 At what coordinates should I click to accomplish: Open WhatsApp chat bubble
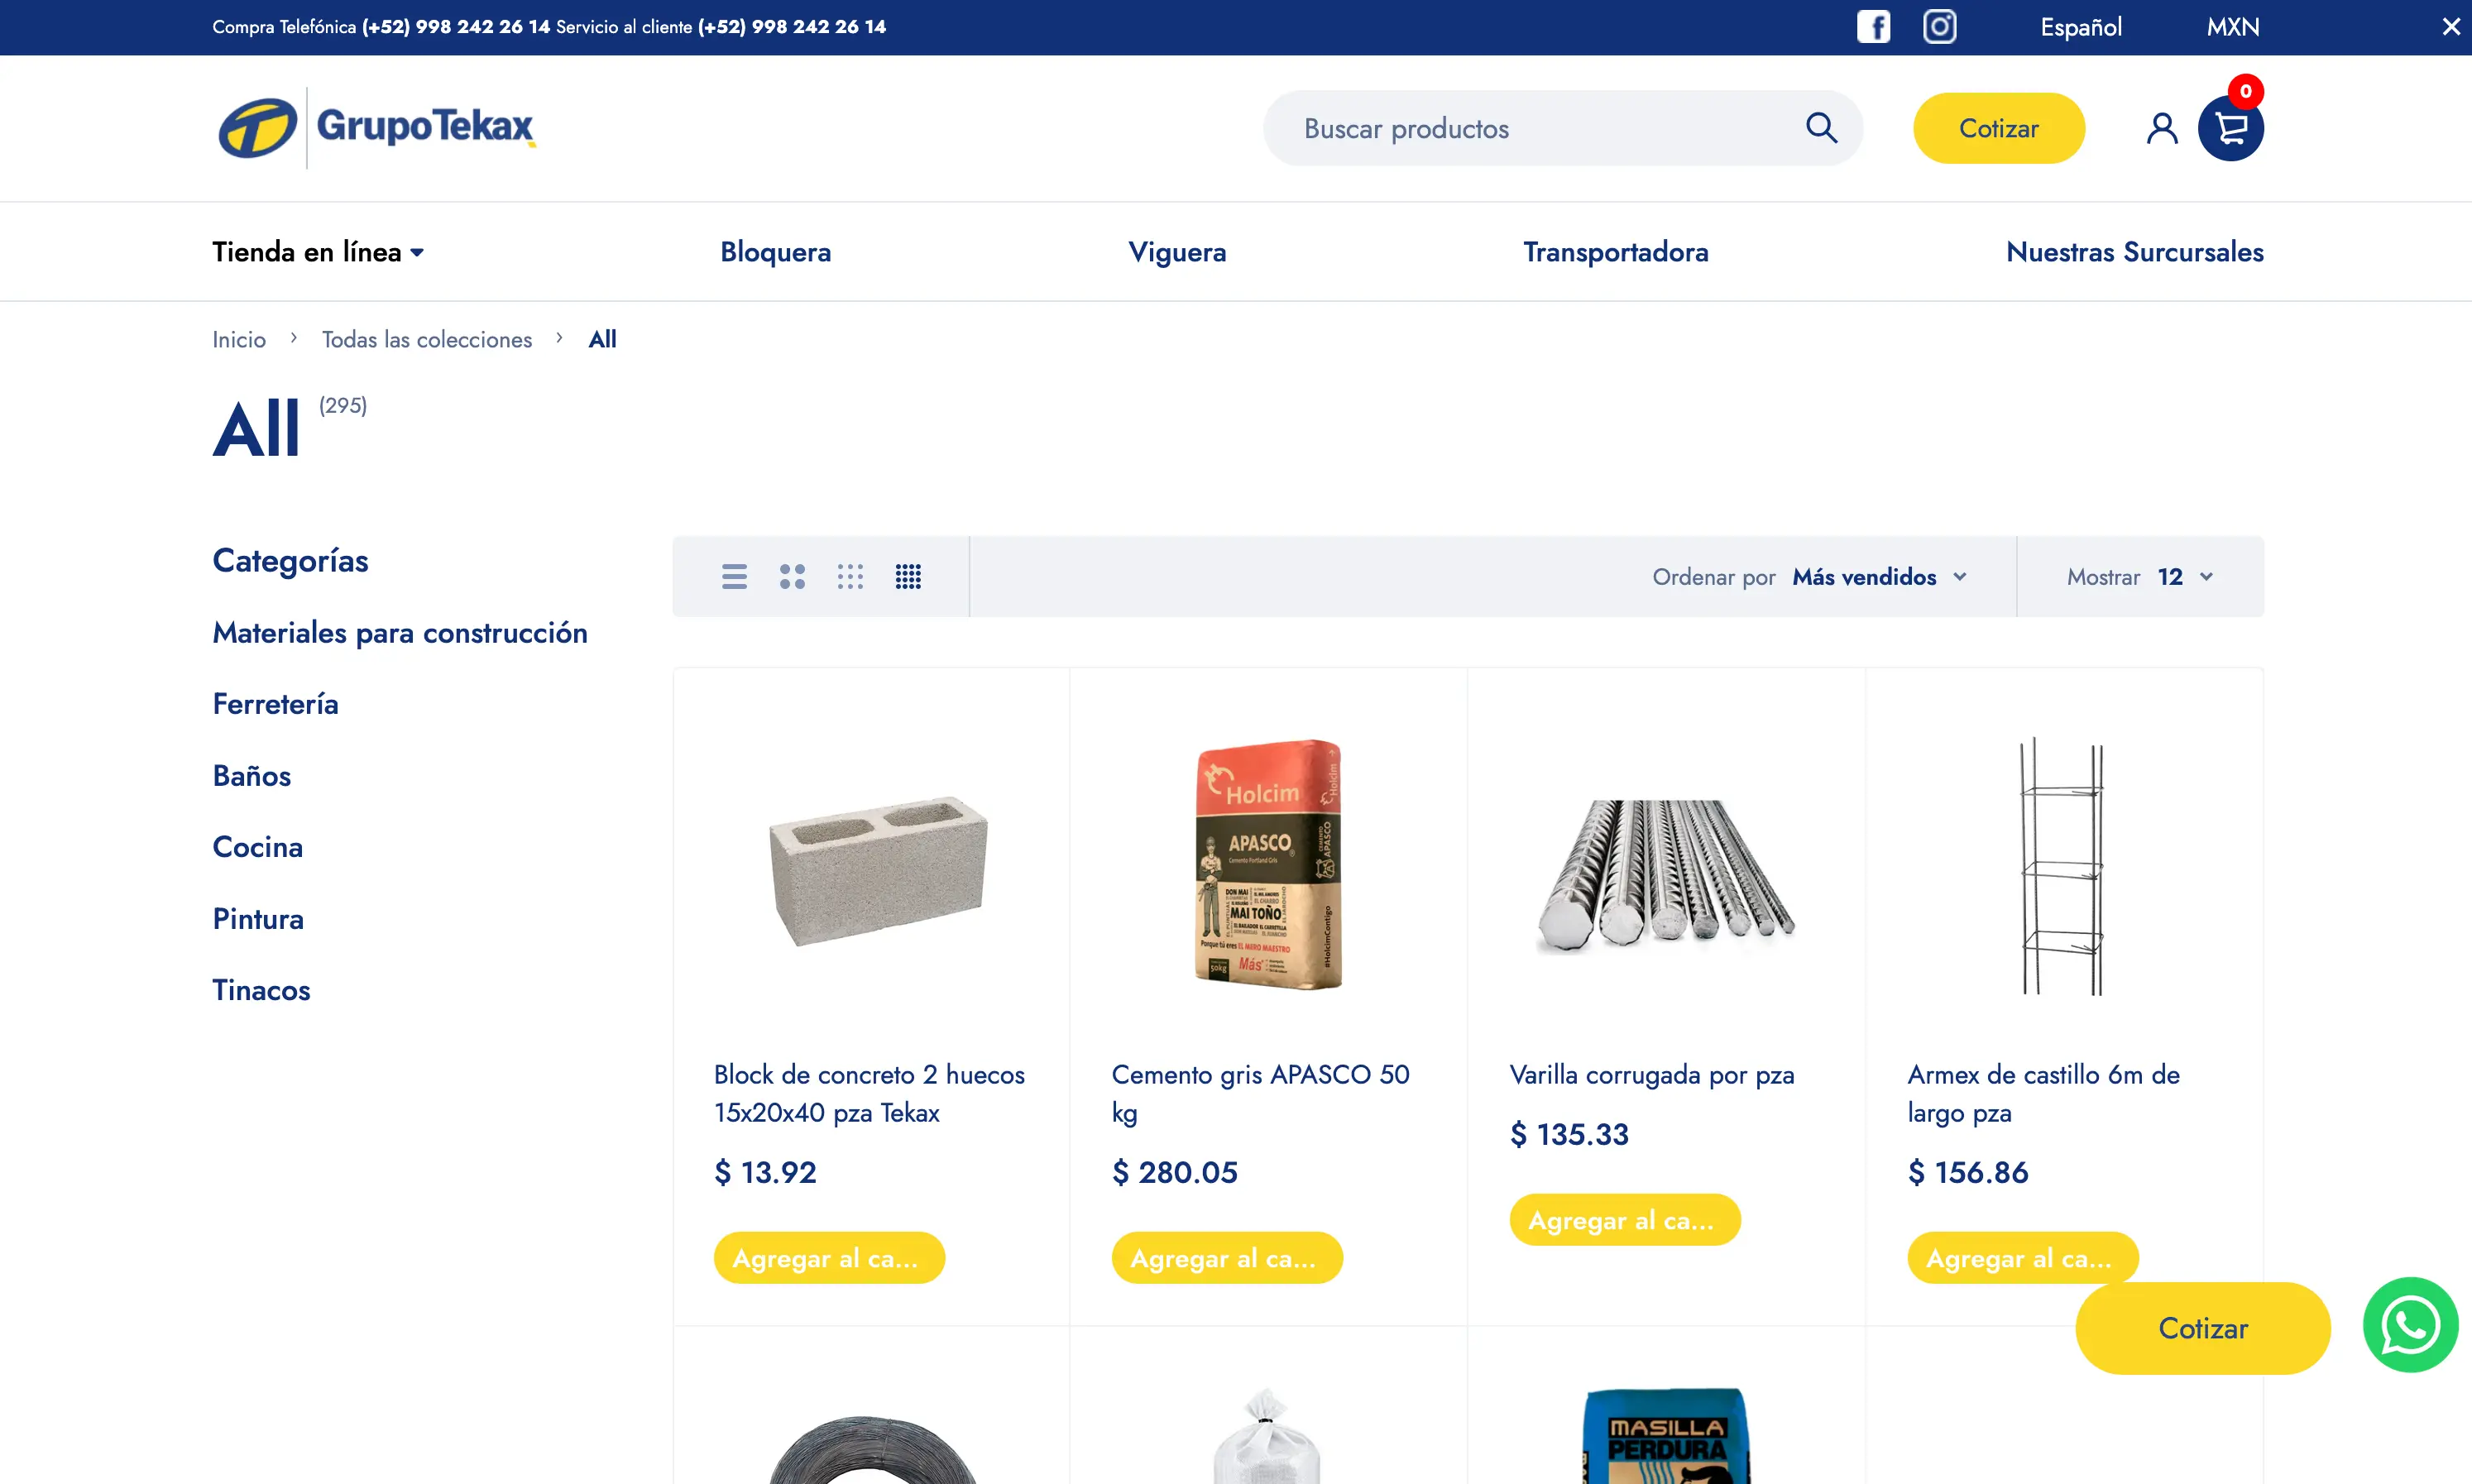(2409, 1325)
